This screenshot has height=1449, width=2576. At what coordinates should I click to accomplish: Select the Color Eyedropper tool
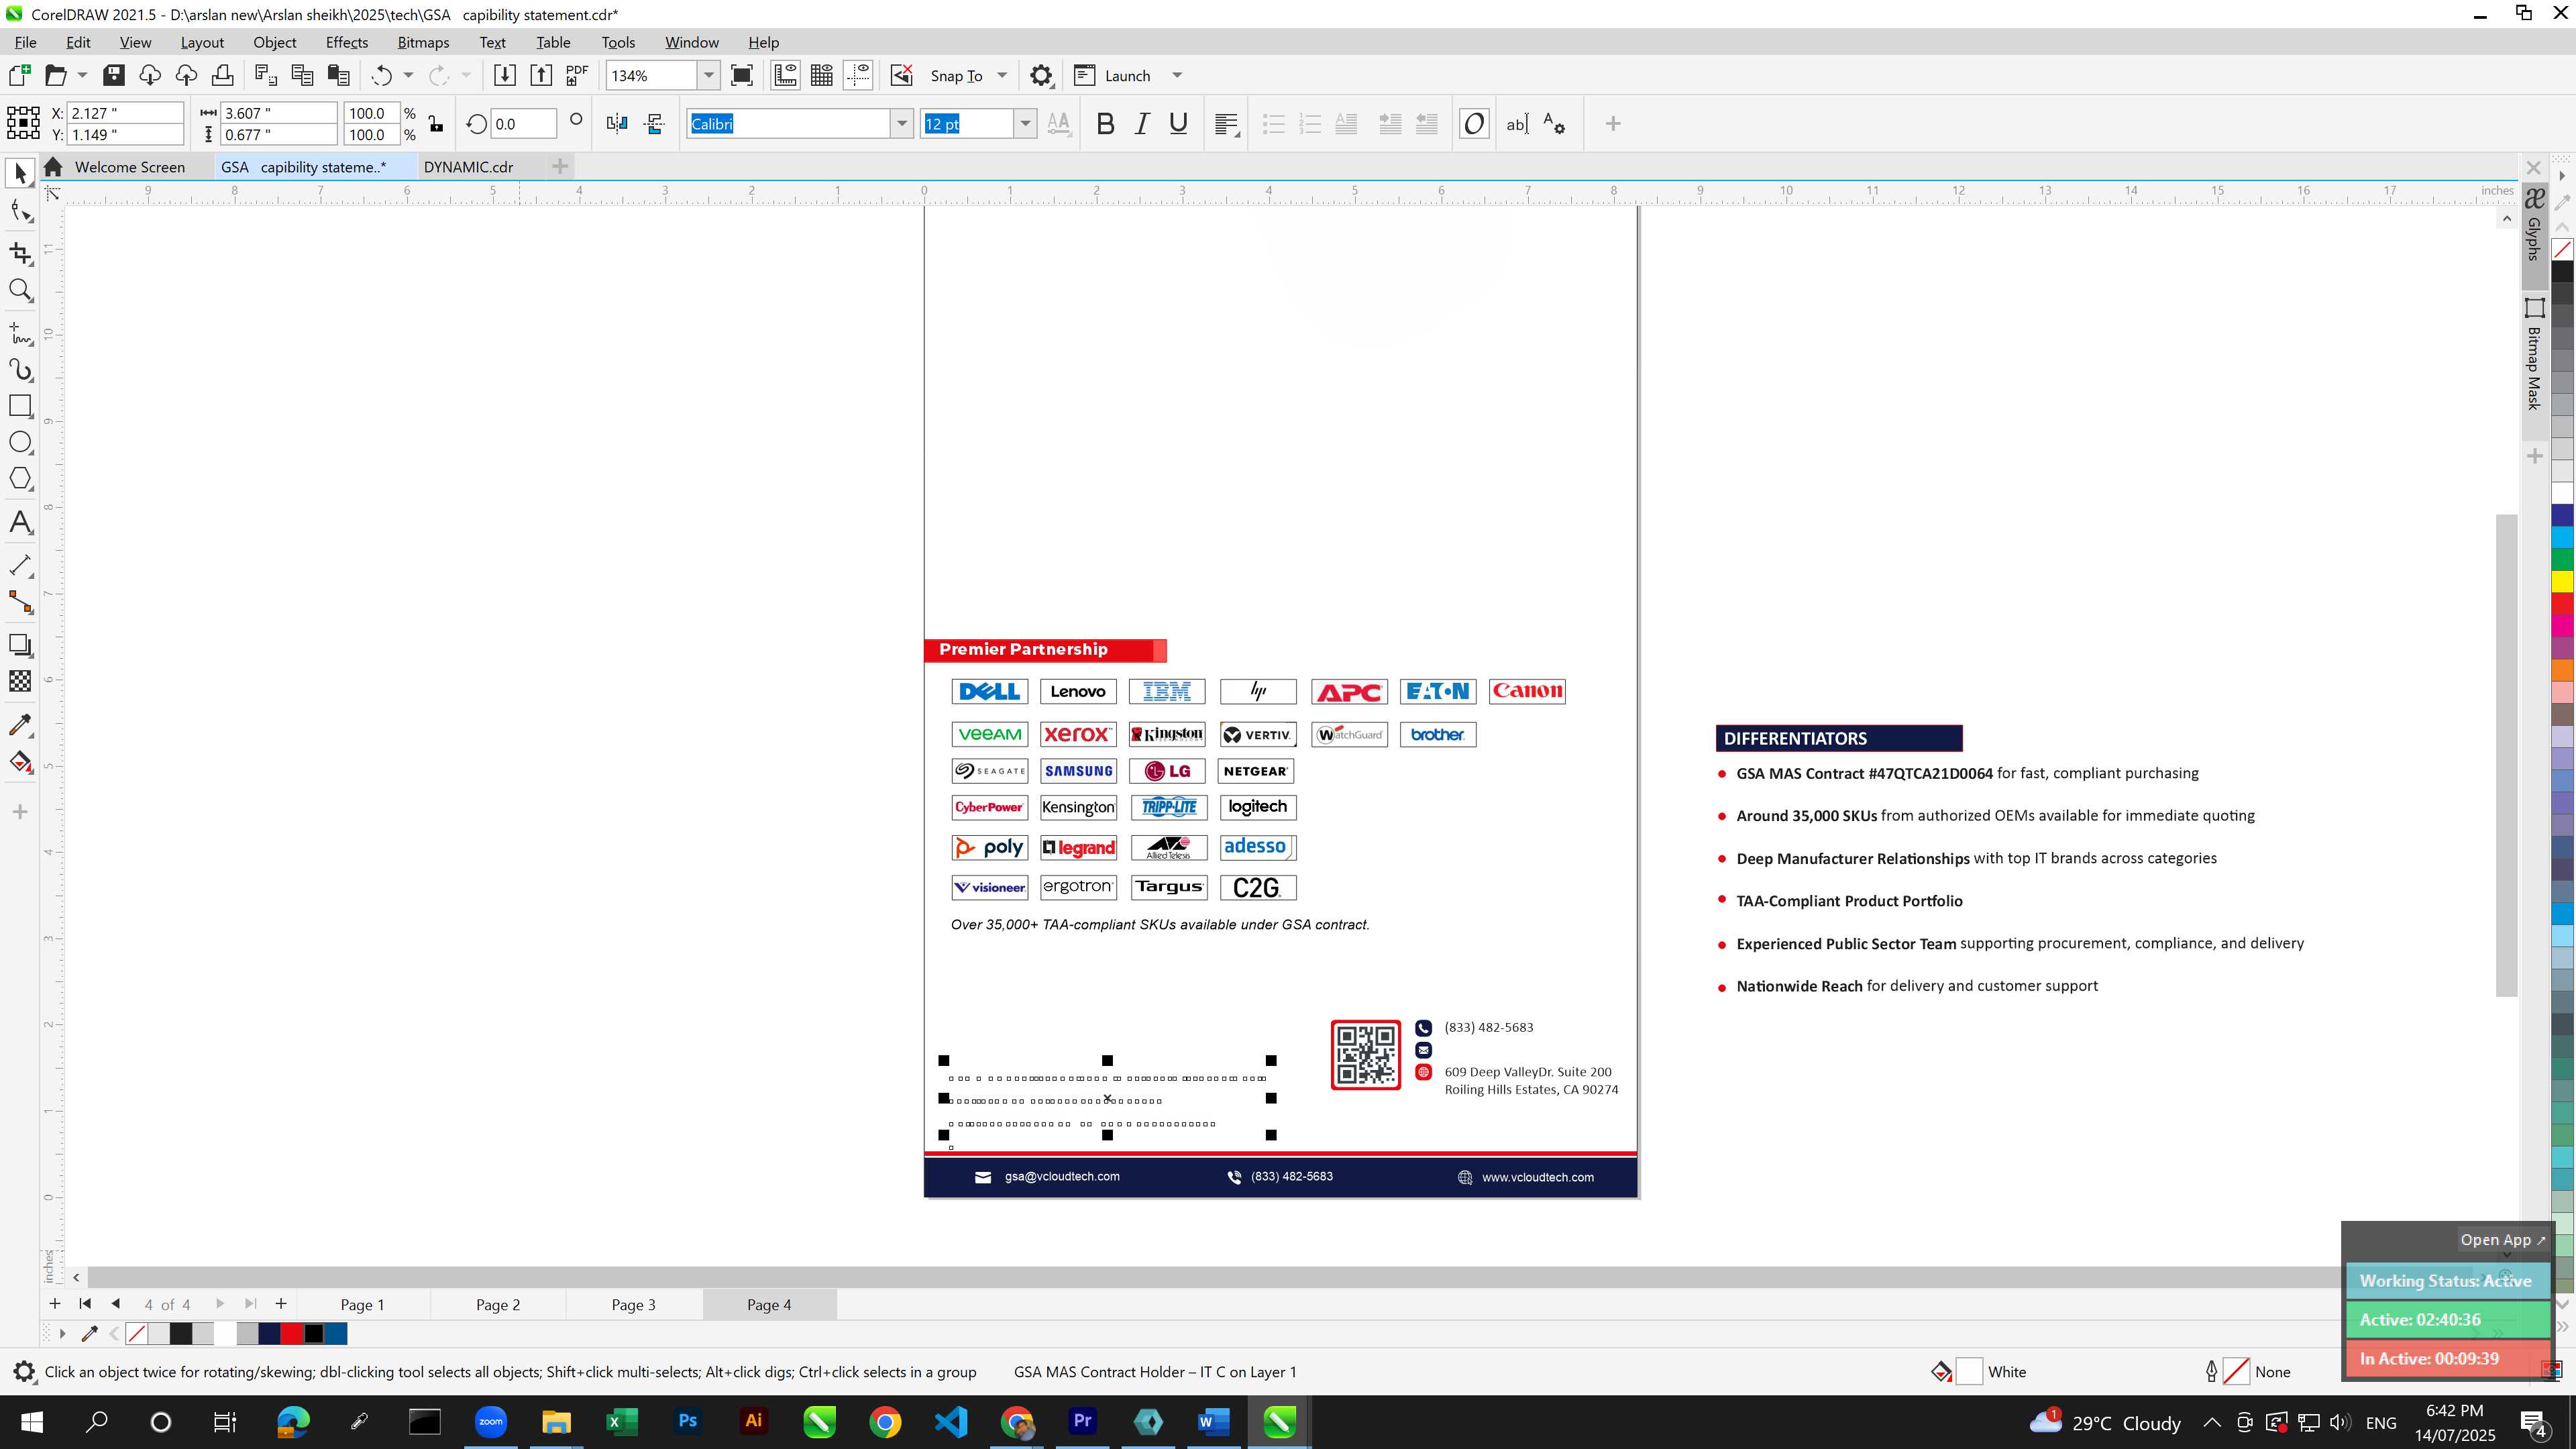(20, 725)
